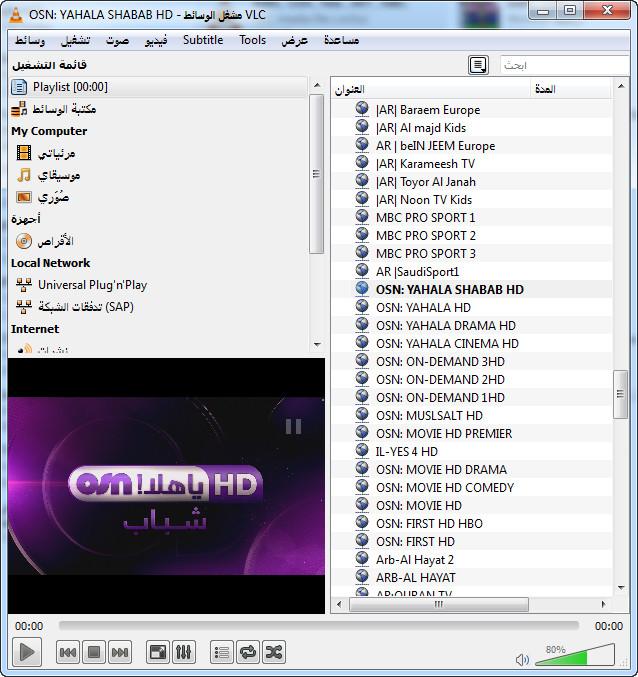Image resolution: width=638 pixels, height=677 pixels.
Task: Toggle fullscreen video button
Action: (x=158, y=652)
